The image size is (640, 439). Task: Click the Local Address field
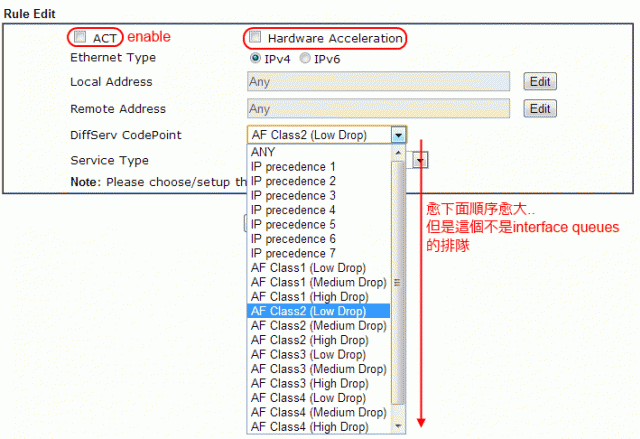(378, 82)
